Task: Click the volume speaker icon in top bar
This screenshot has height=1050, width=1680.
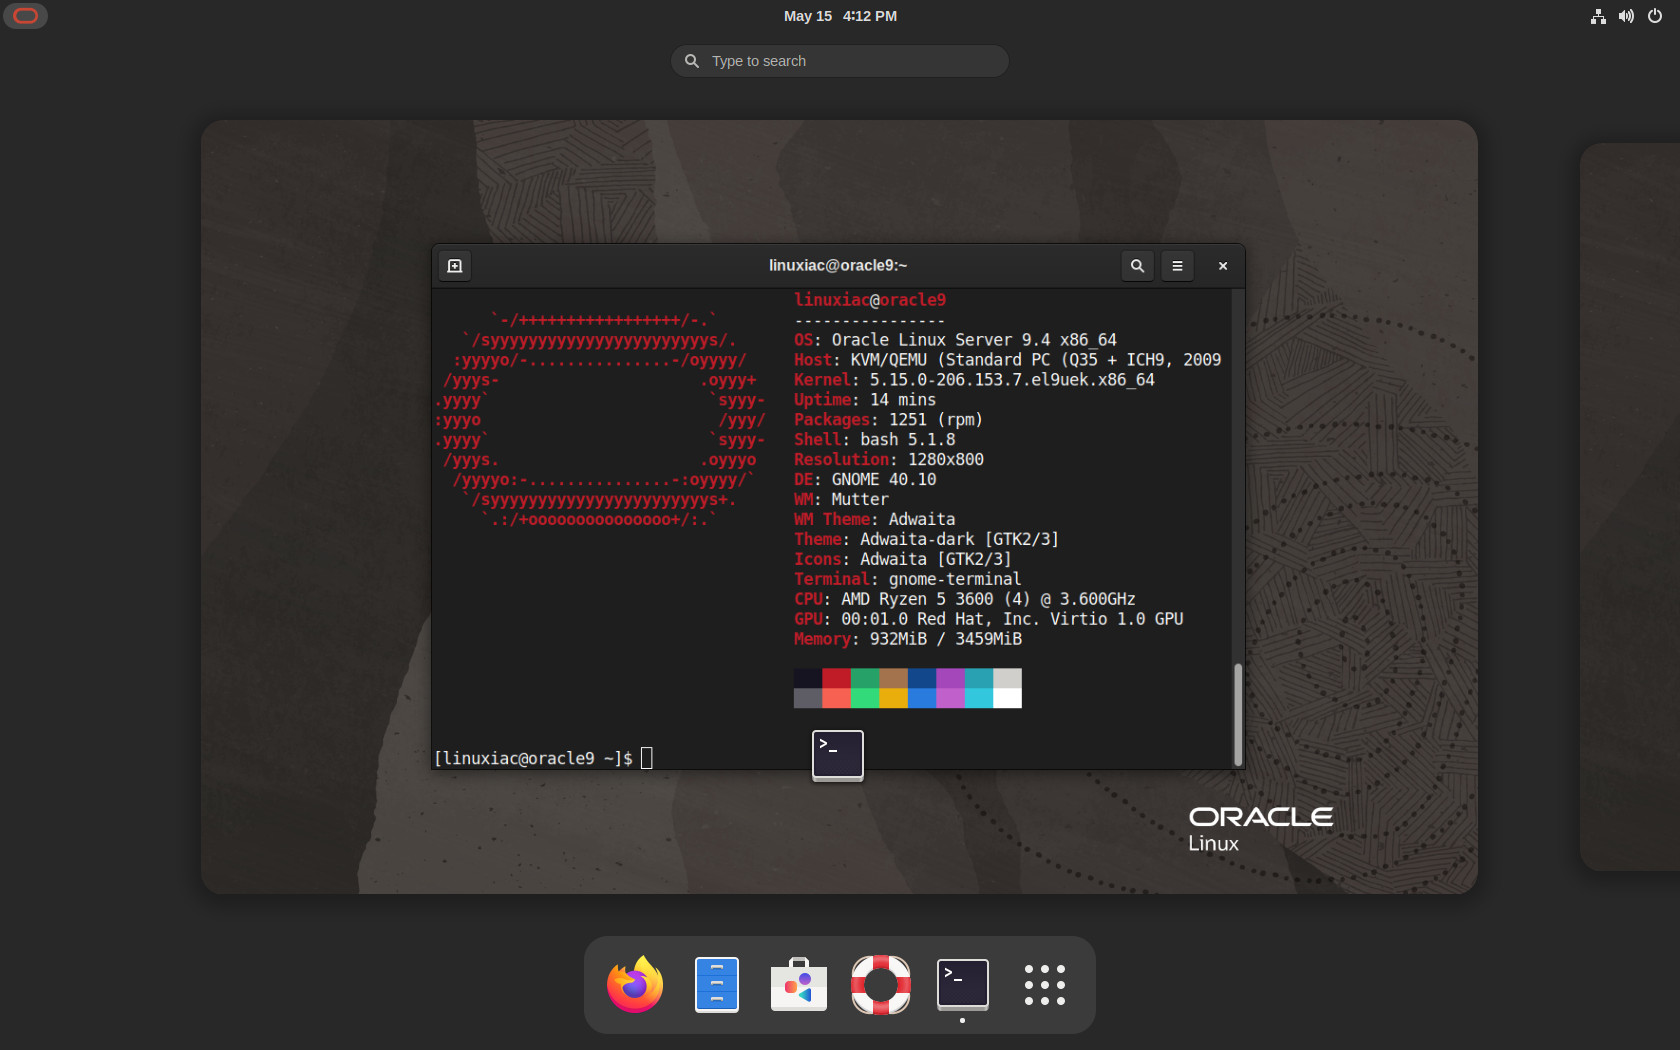Action: click(x=1626, y=16)
